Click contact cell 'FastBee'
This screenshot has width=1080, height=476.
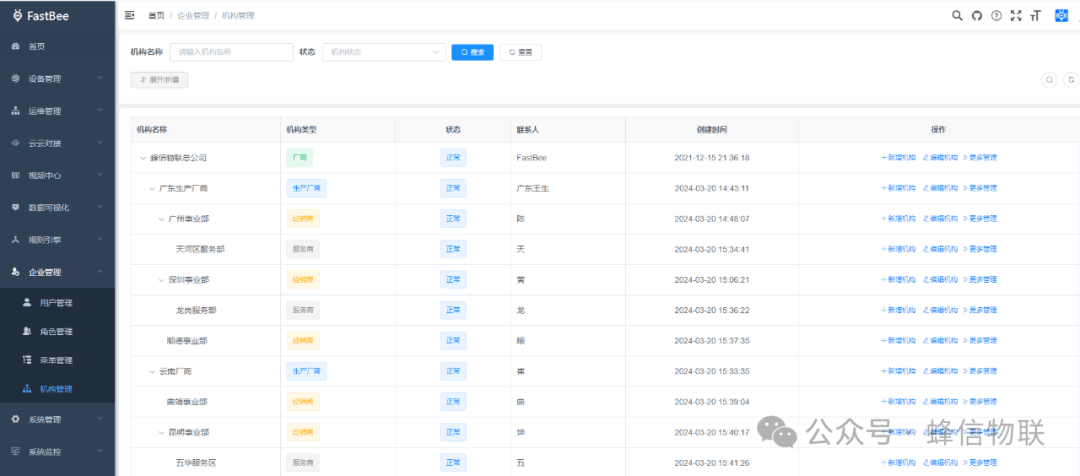point(531,158)
